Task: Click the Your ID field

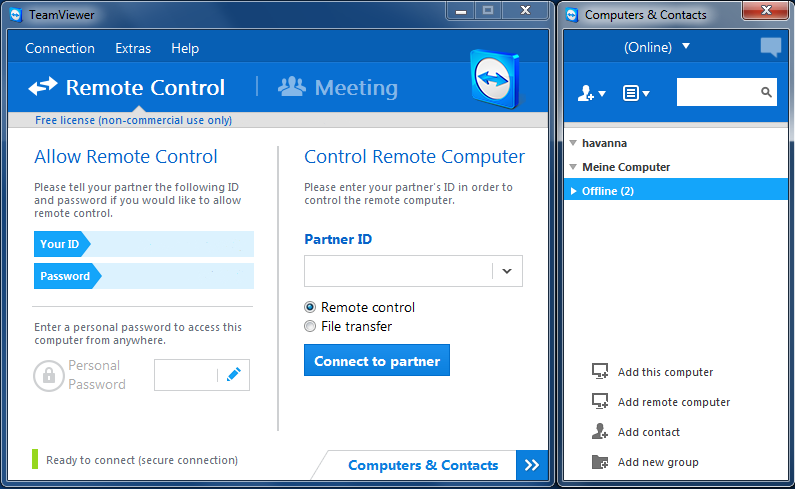Action: point(144,244)
